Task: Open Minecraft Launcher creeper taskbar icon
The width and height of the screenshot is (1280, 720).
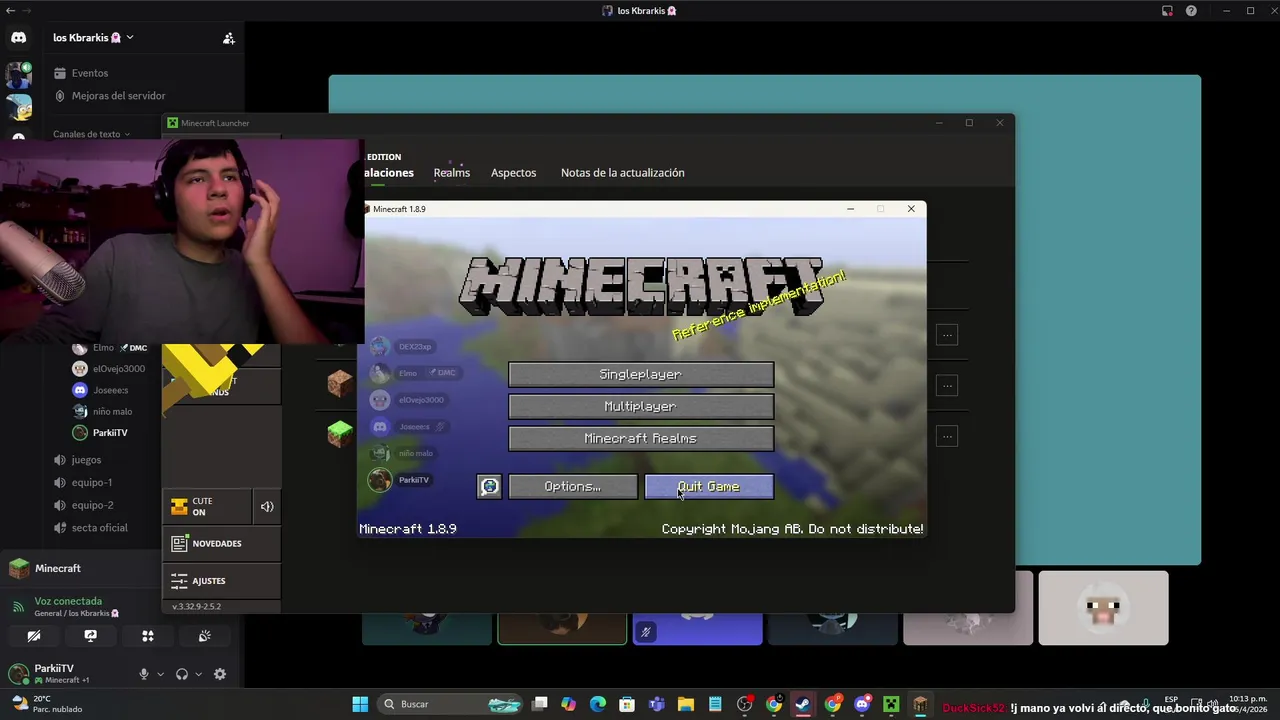Action: [891, 704]
